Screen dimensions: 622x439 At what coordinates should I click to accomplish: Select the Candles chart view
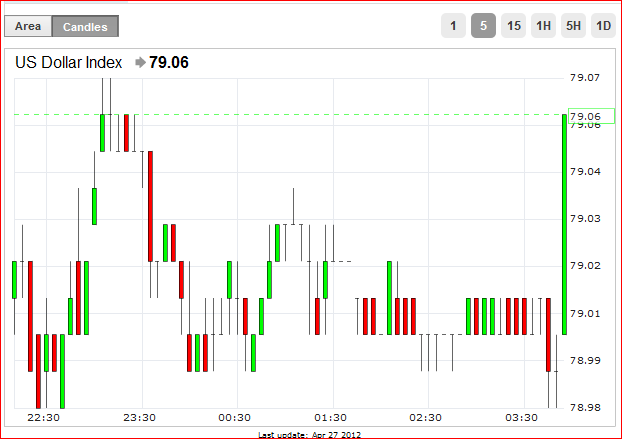(85, 26)
